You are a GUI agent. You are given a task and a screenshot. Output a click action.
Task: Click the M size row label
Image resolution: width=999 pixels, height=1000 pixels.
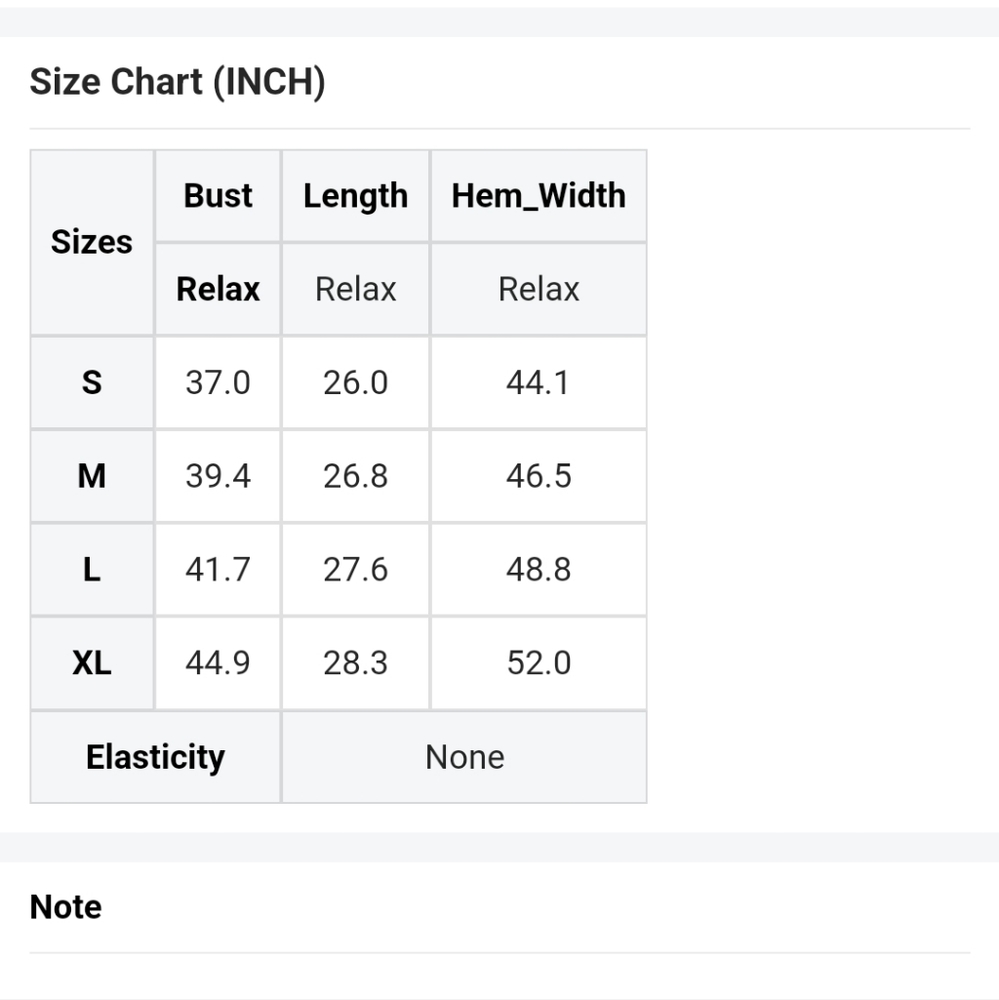92,476
